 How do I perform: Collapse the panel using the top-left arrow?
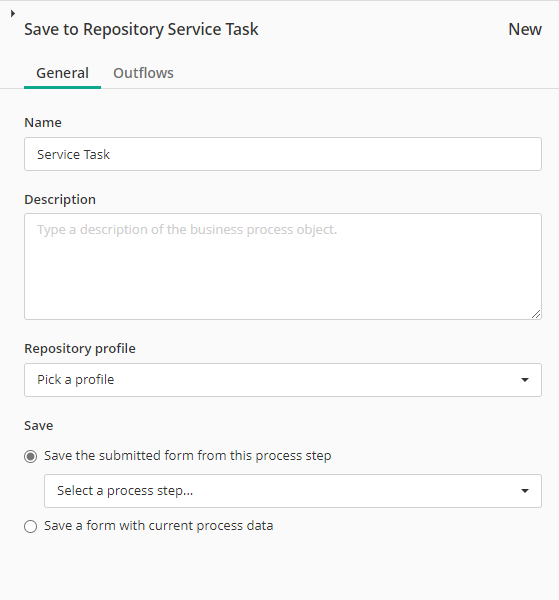pyautogui.click(x=13, y=13)
